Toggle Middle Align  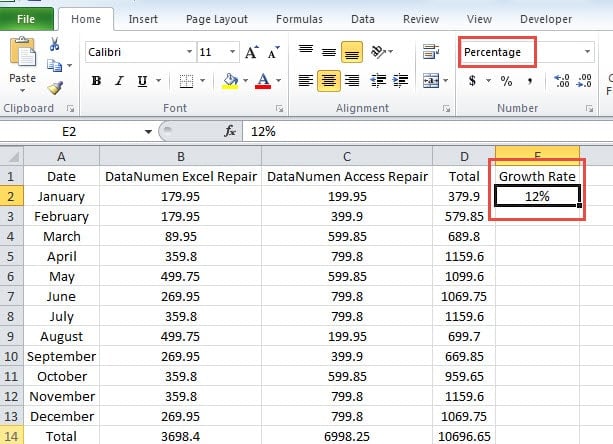coord(329,52)
